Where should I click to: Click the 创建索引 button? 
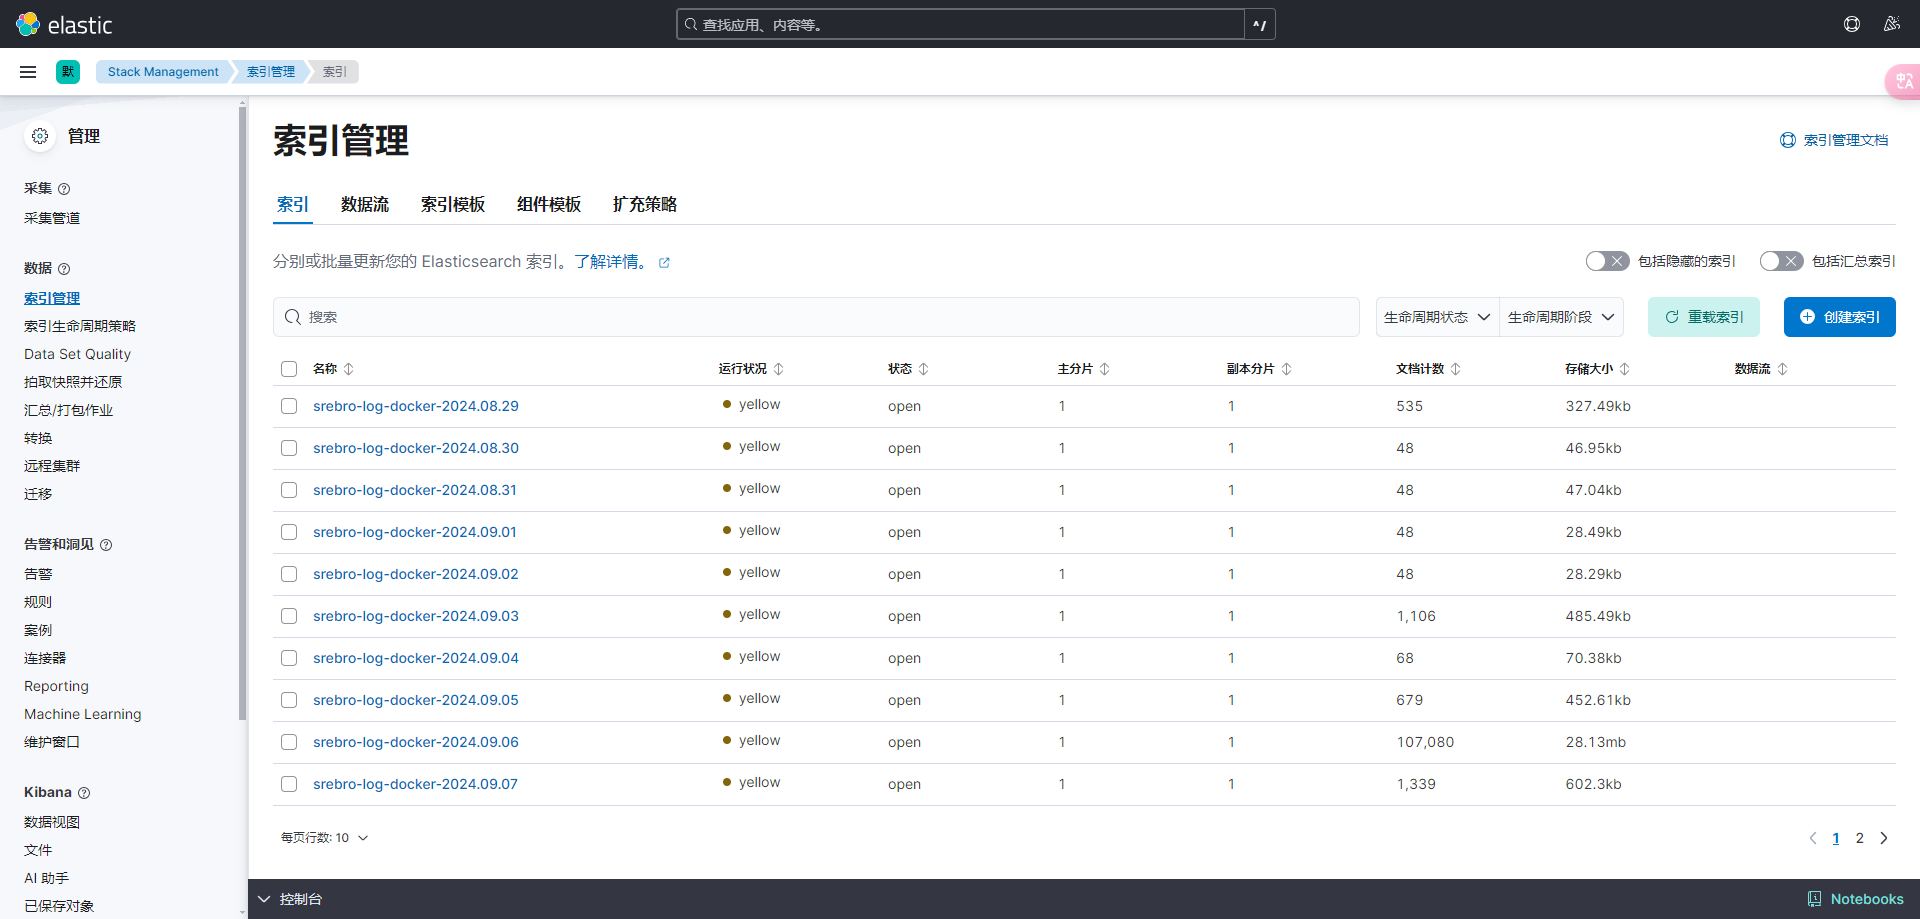[1839, 317]
